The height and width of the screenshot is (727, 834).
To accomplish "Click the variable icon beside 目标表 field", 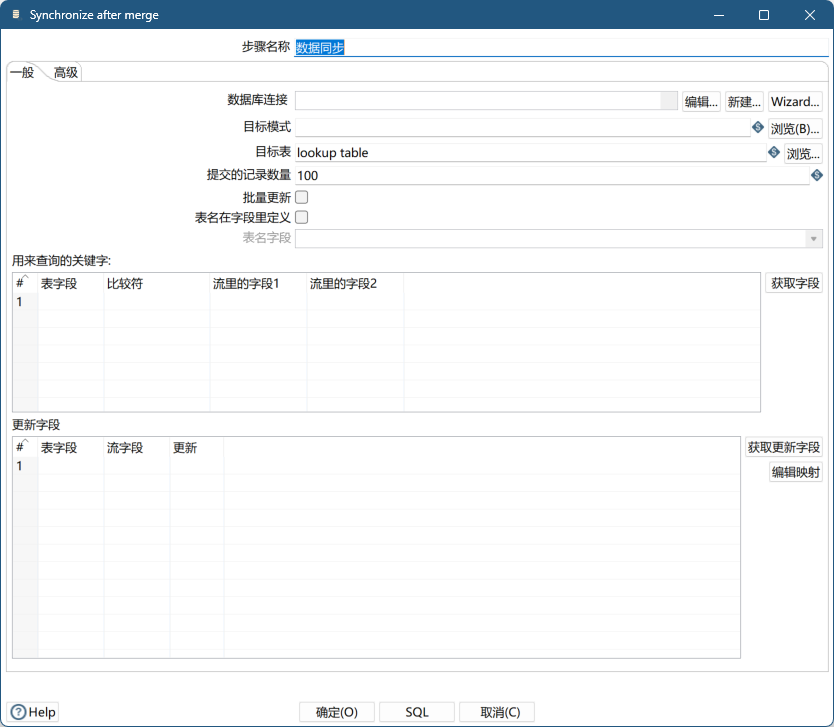I will coord(773,153).
